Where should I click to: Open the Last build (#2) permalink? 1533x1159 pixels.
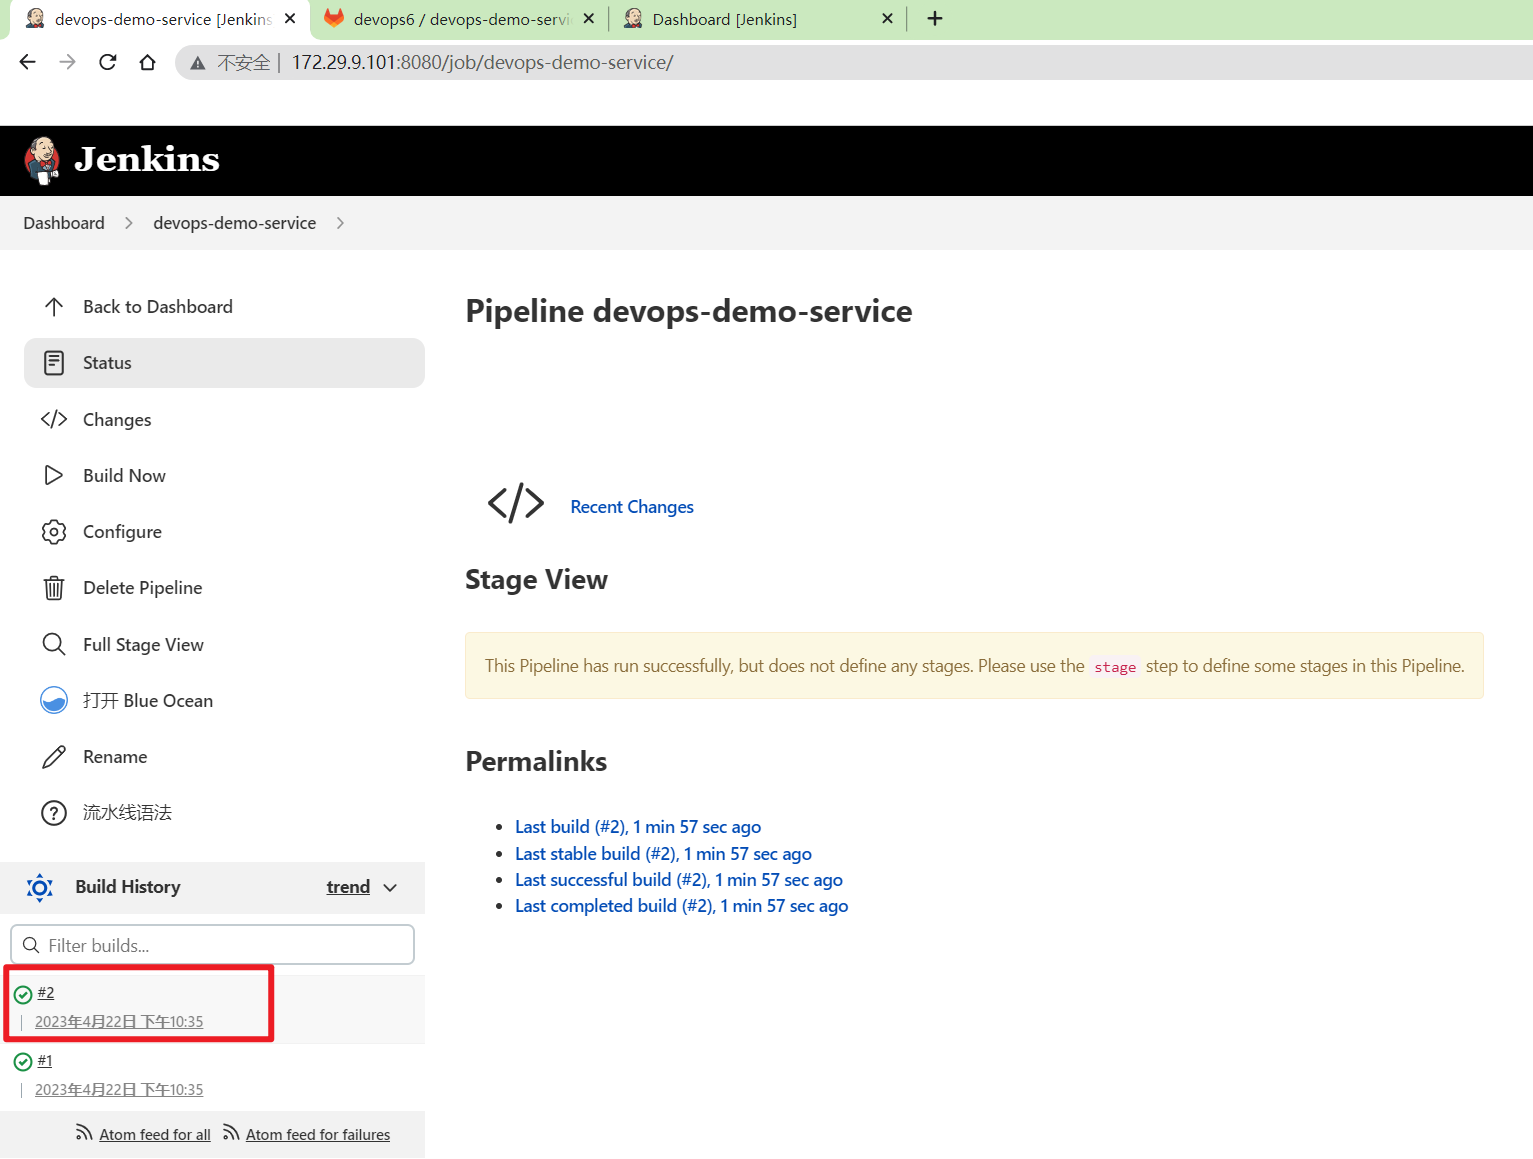638,827
